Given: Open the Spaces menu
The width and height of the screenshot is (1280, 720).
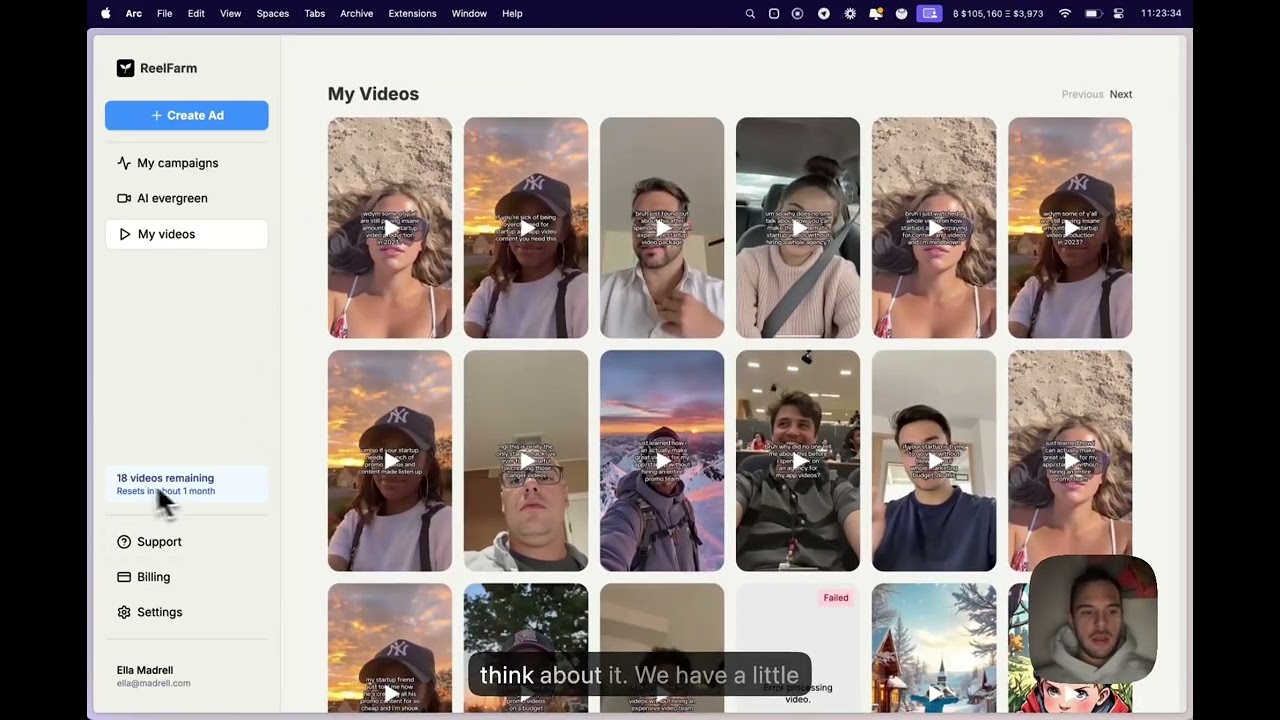Looking at the screenshot, I should point(273,13).
